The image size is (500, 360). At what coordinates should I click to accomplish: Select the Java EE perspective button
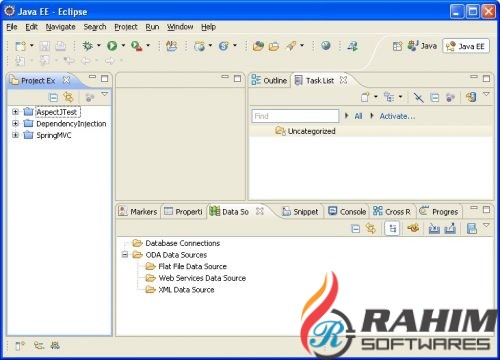[466, 46]
